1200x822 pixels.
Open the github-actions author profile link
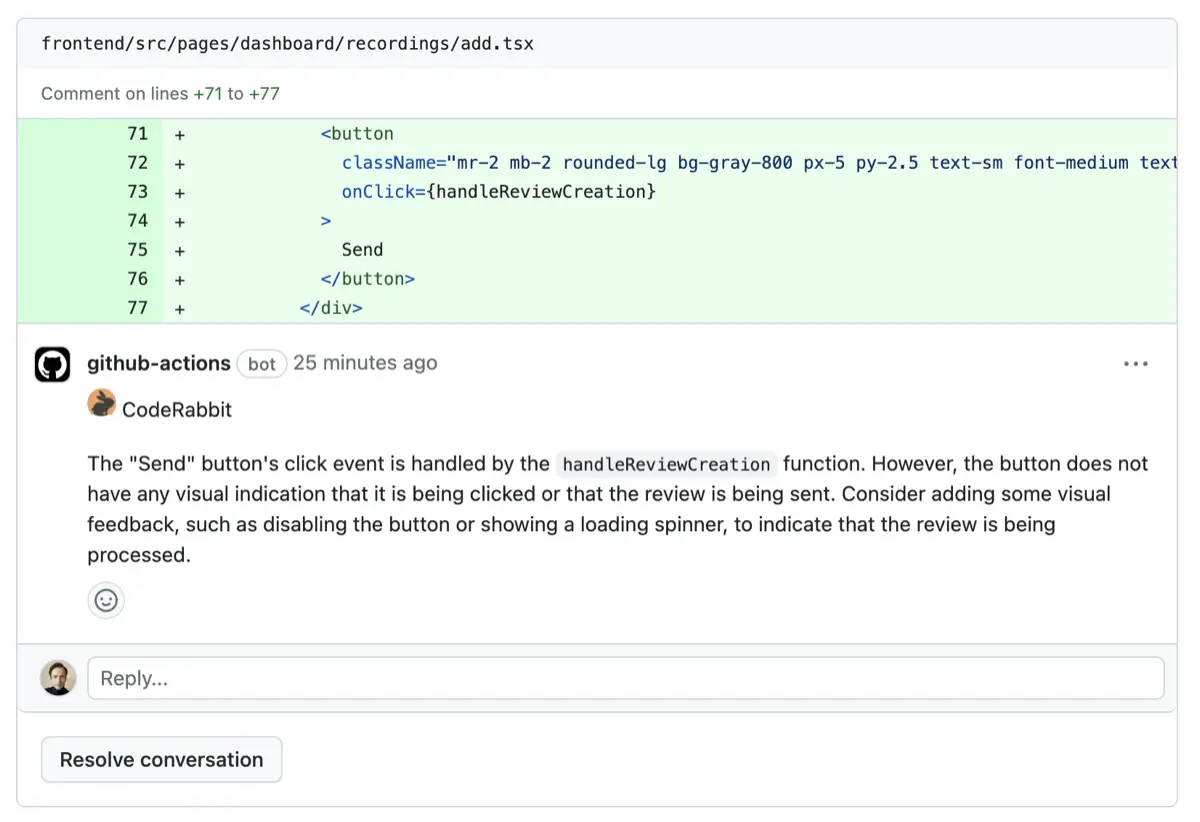(159, 363)
